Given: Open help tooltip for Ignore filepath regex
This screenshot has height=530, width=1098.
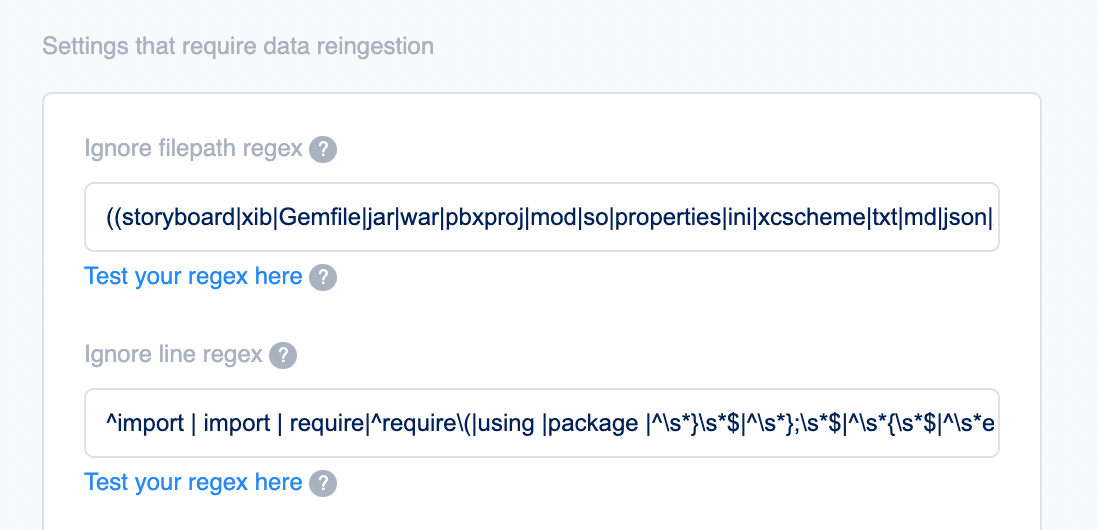Looking at the screenshot, I should pos(323,149).
